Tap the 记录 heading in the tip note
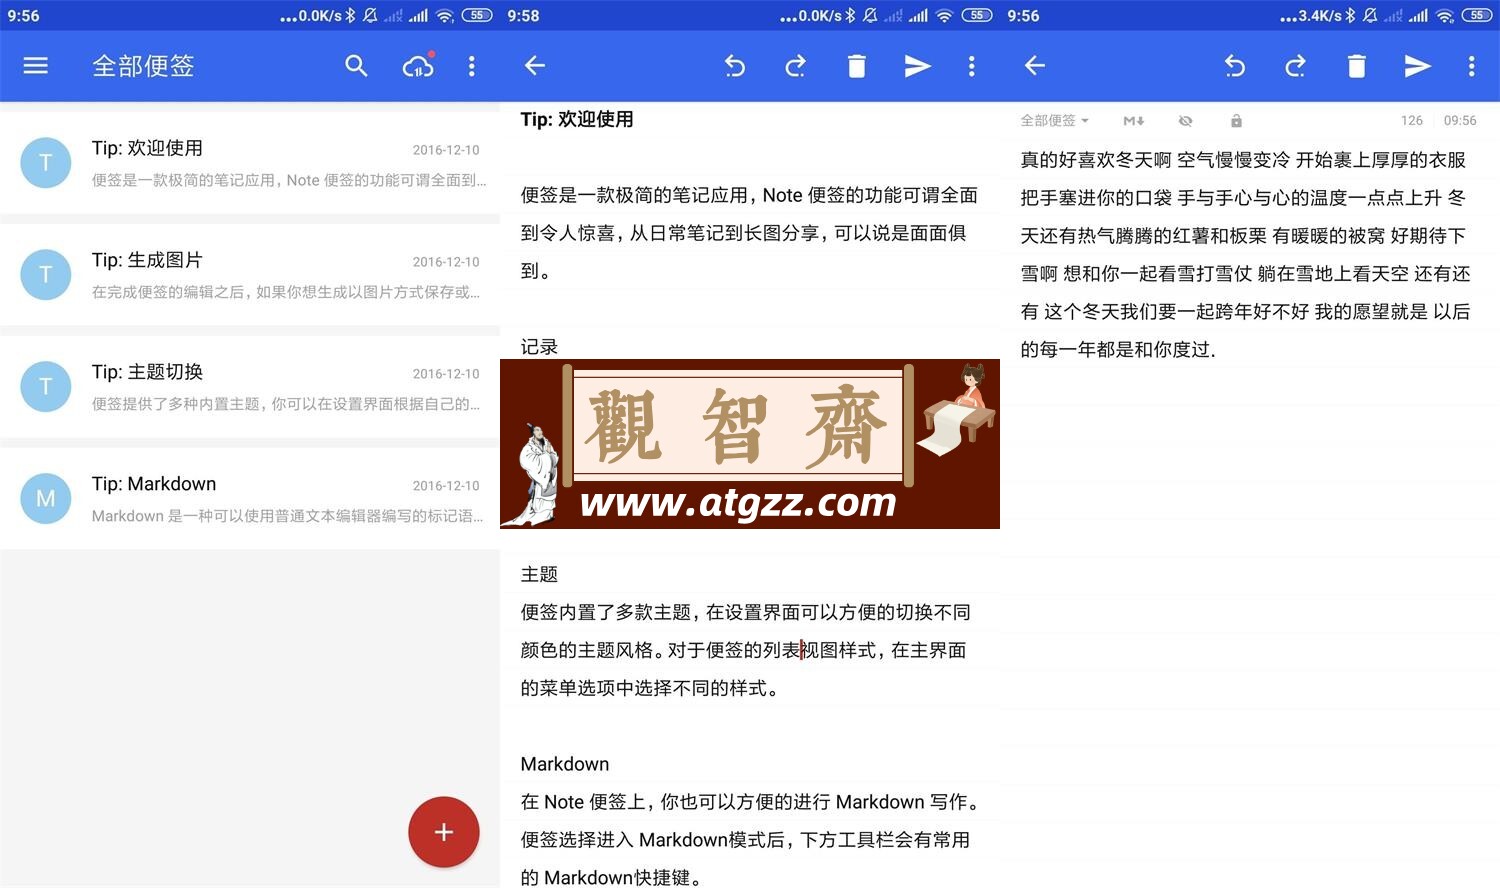Screen dimensions: 1500x888 coord(539,347)
